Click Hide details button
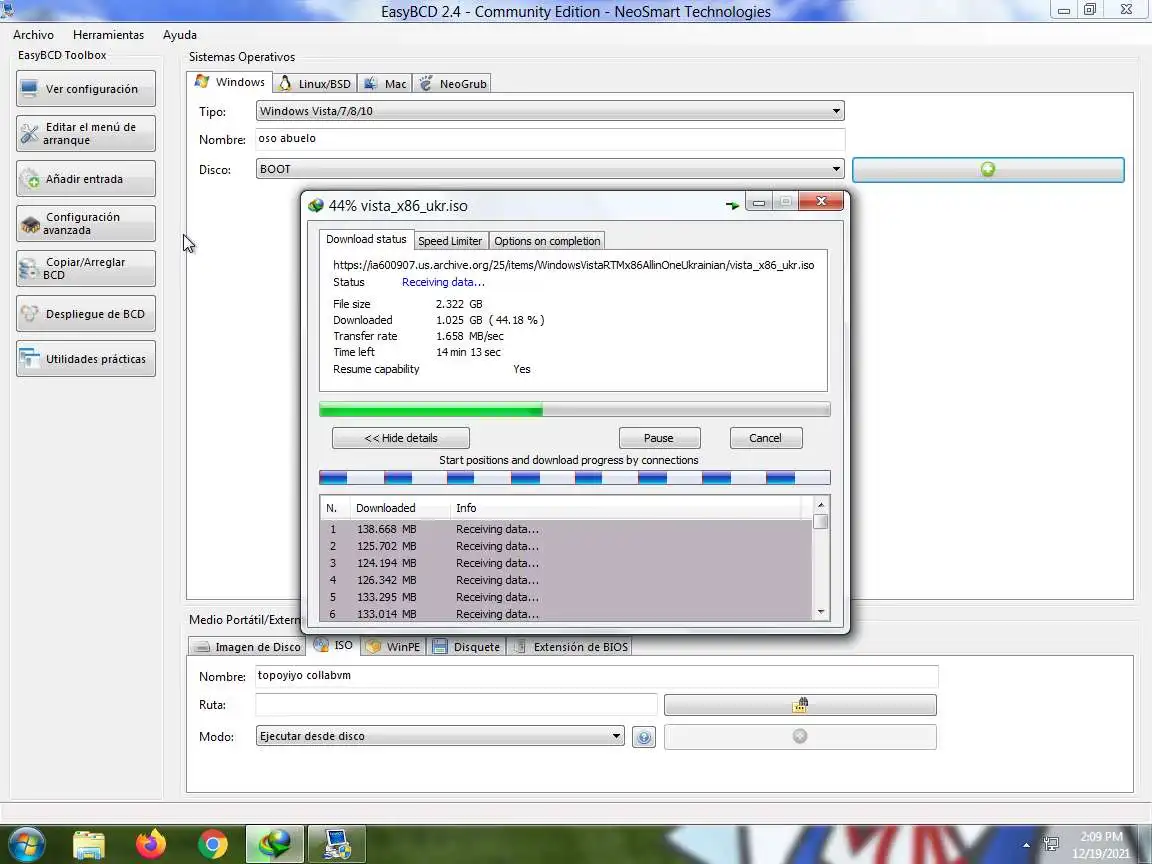The image size is (1152, 864). pos(401,438)
